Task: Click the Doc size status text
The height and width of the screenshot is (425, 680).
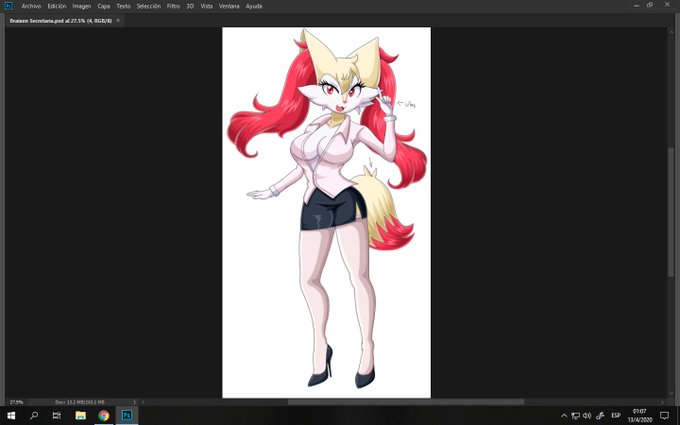Action: pyautogui.click(x=79, y=402)
